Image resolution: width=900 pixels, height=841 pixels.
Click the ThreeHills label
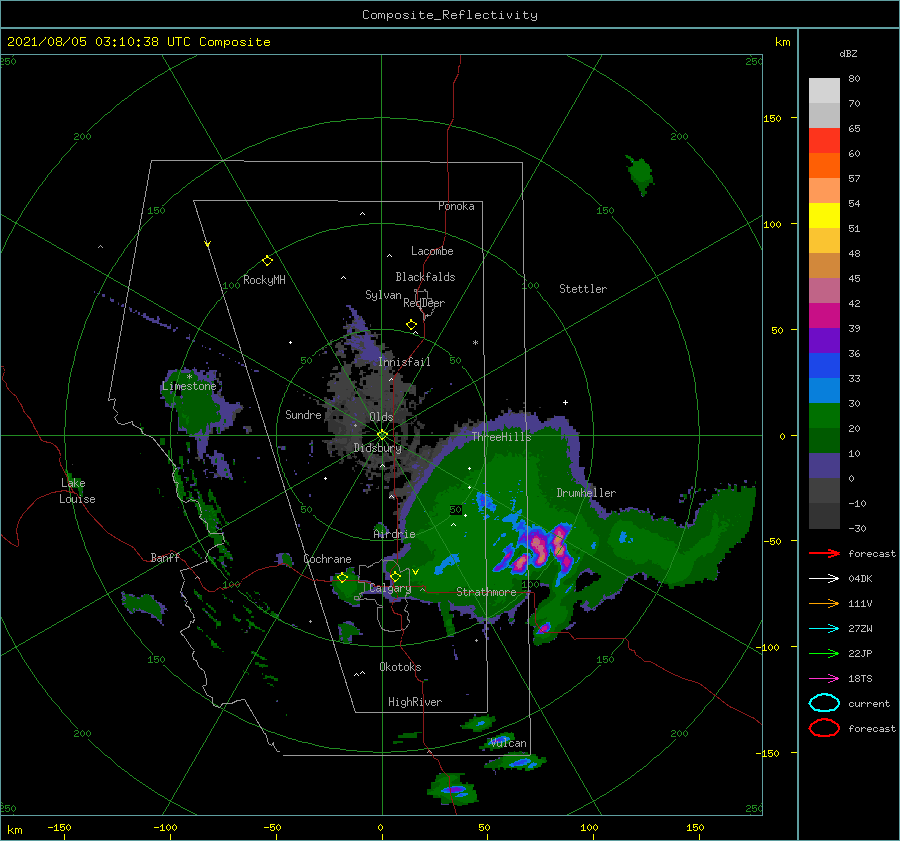tap(502, 437)
